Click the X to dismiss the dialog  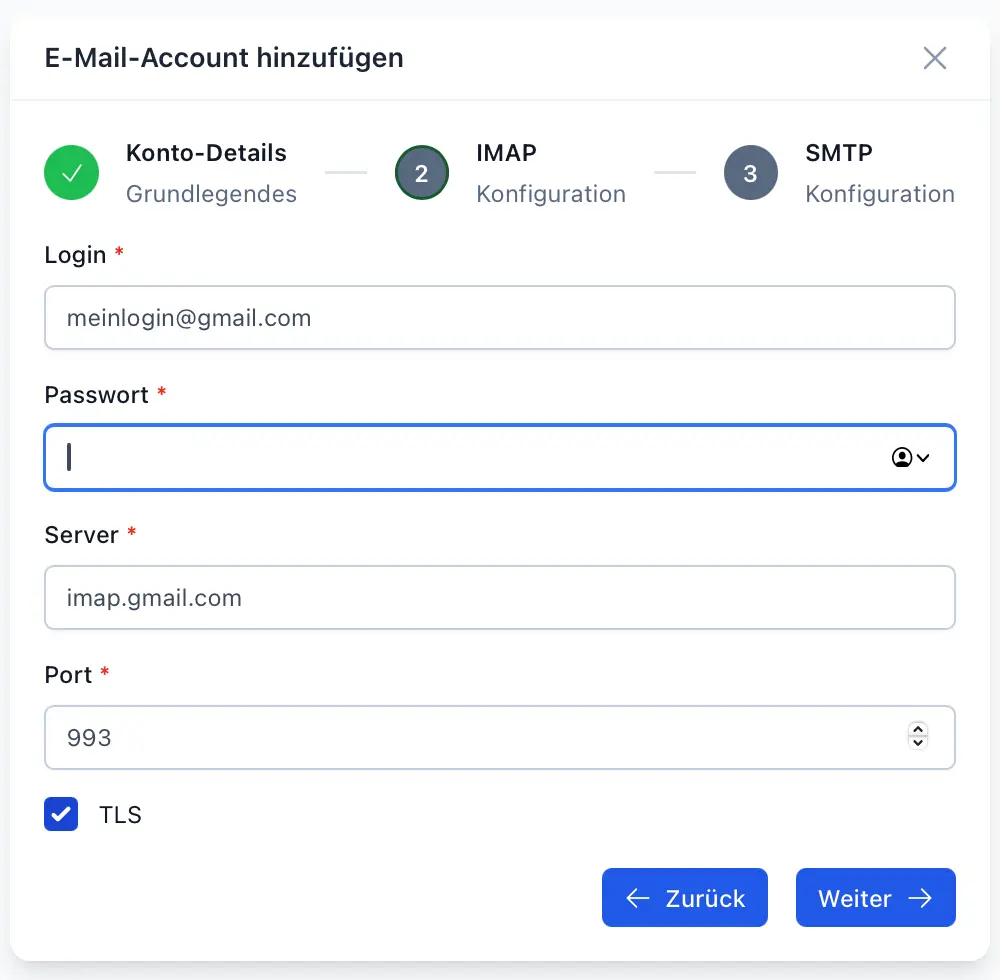935,58
